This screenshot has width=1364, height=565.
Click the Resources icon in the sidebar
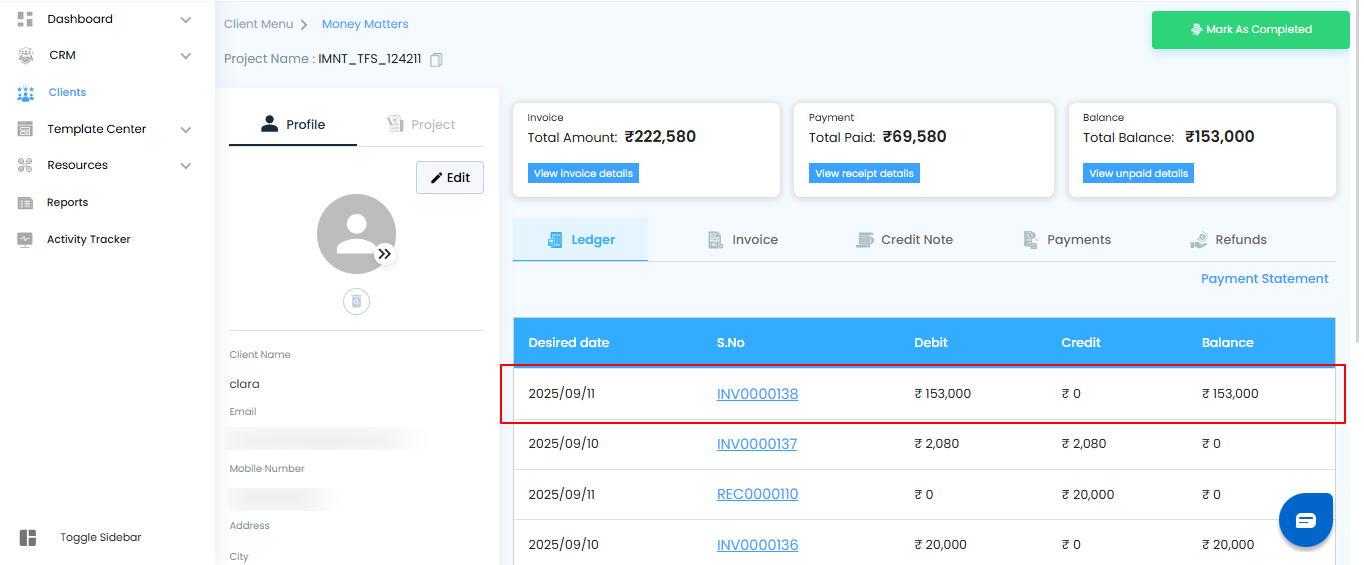click(26, 166)
